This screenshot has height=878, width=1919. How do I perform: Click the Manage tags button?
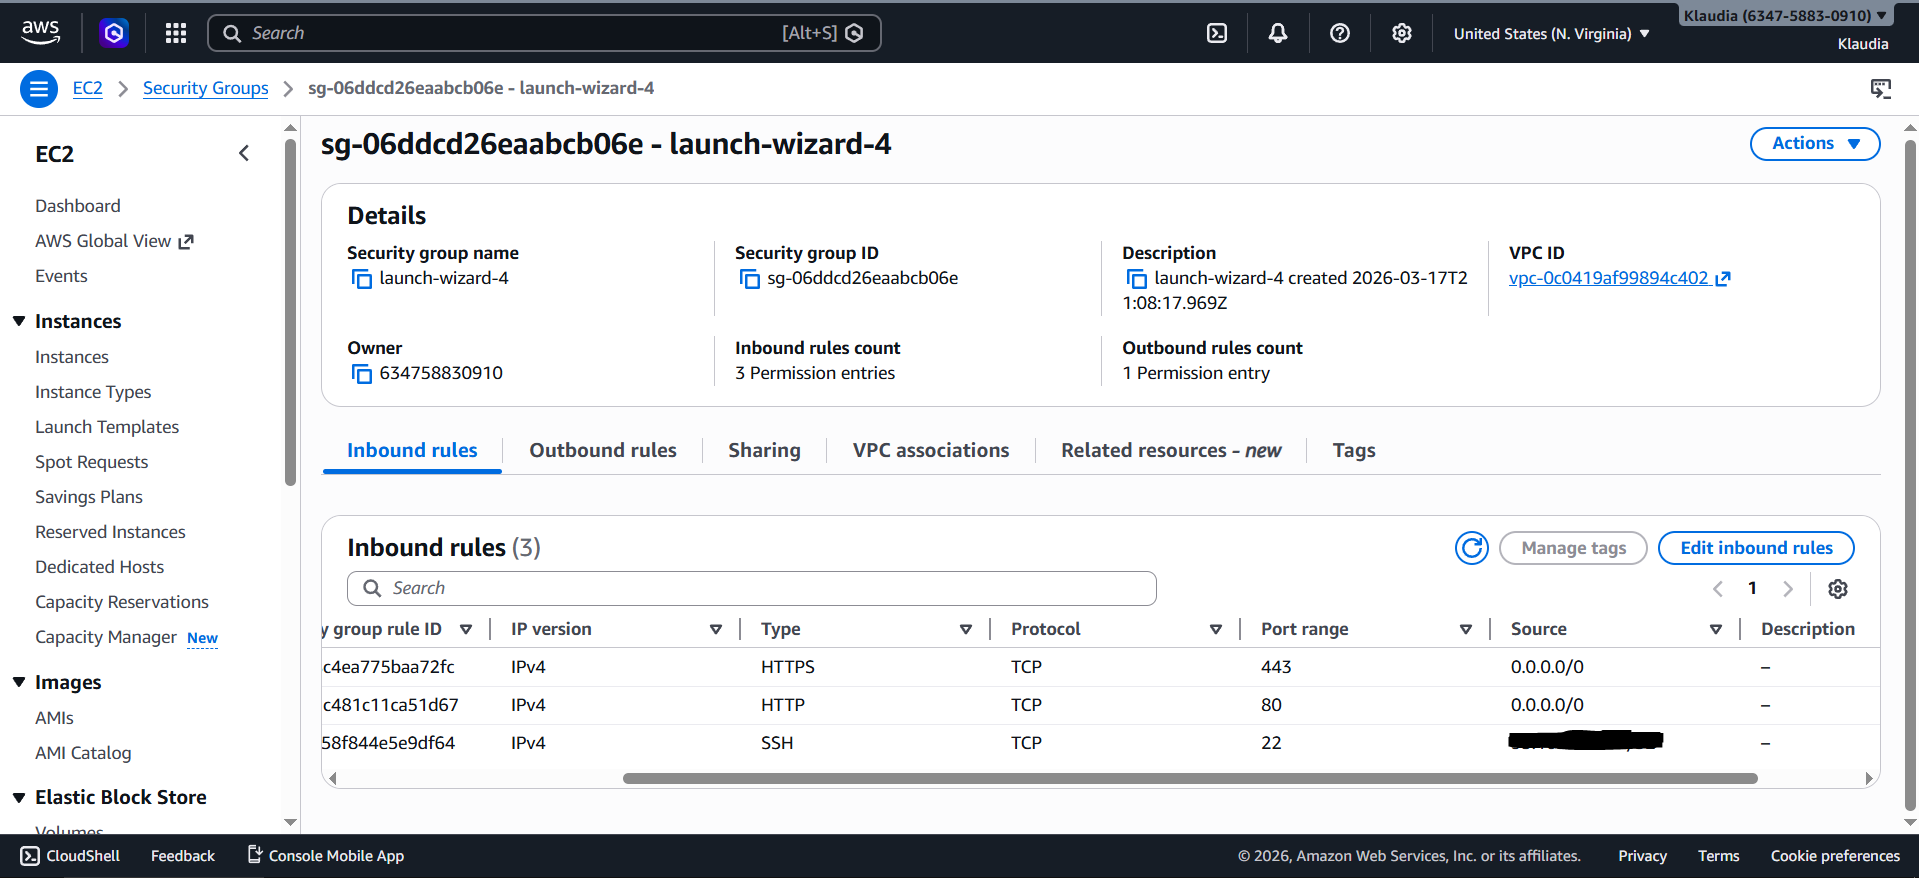[1573, 548]
